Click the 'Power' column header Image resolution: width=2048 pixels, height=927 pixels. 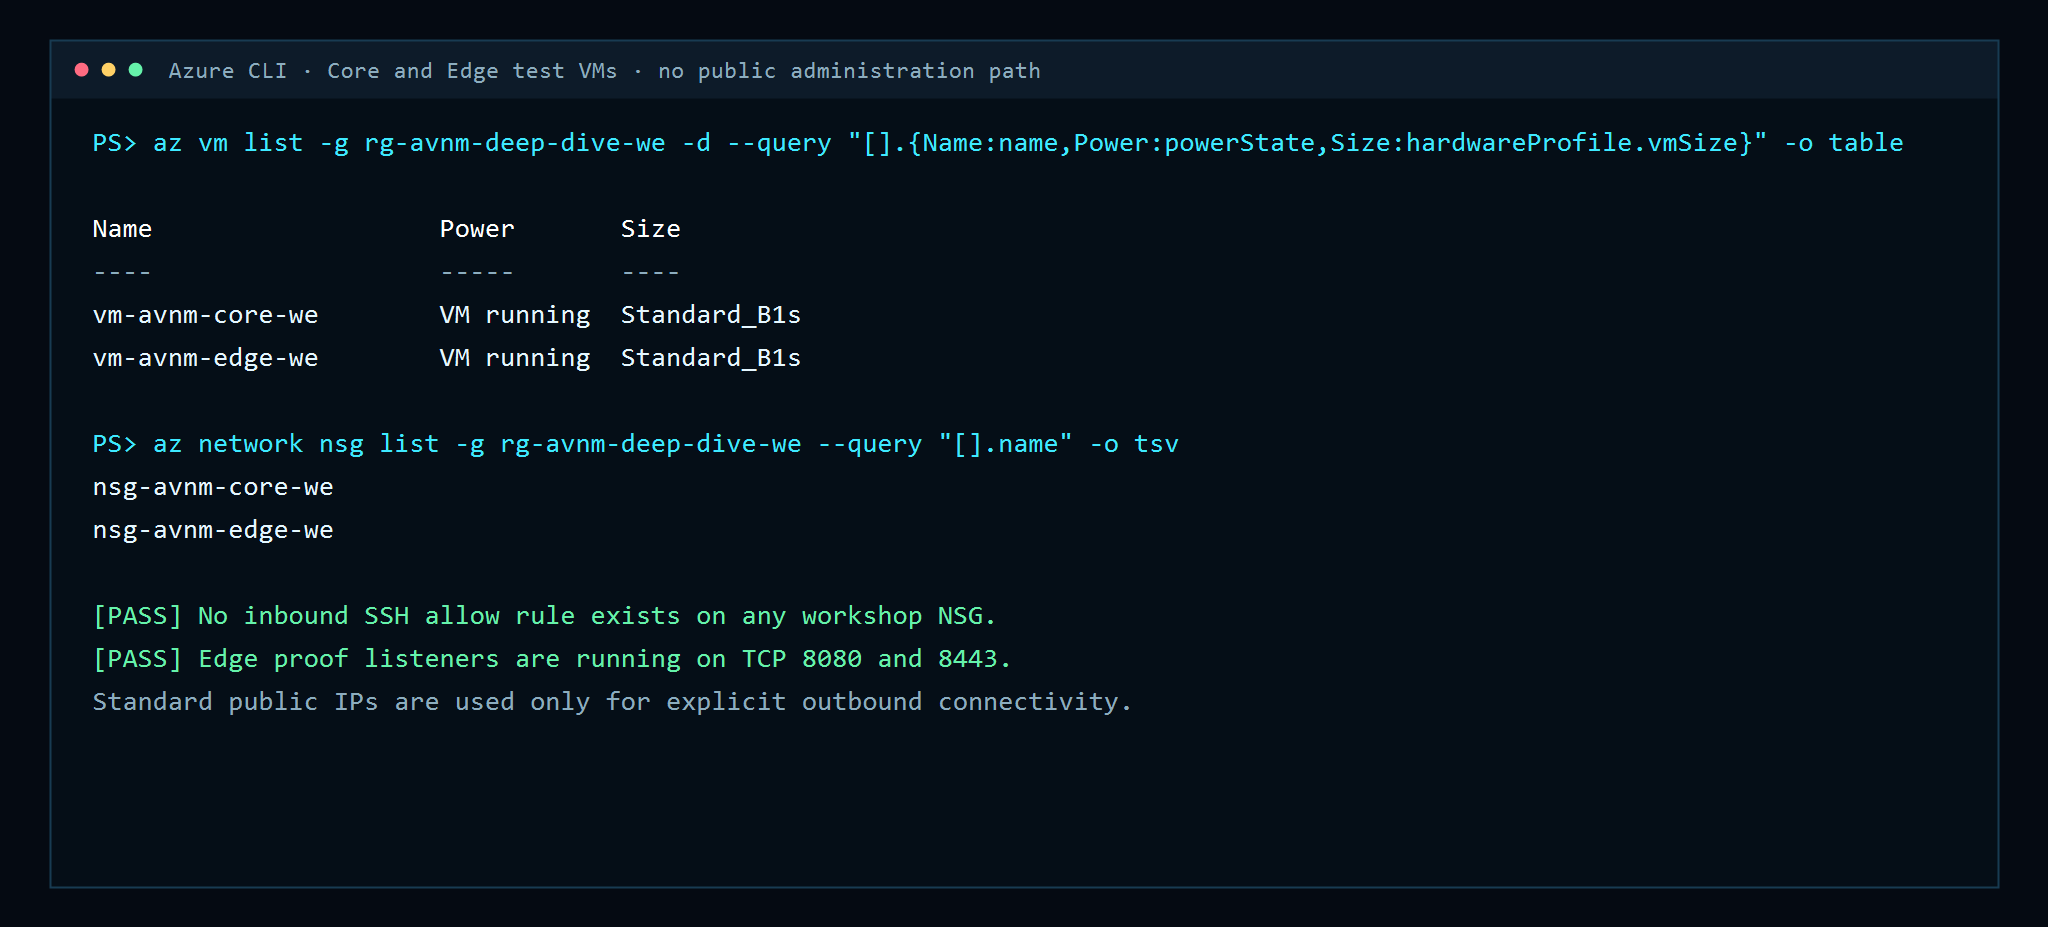coord(477,229)
